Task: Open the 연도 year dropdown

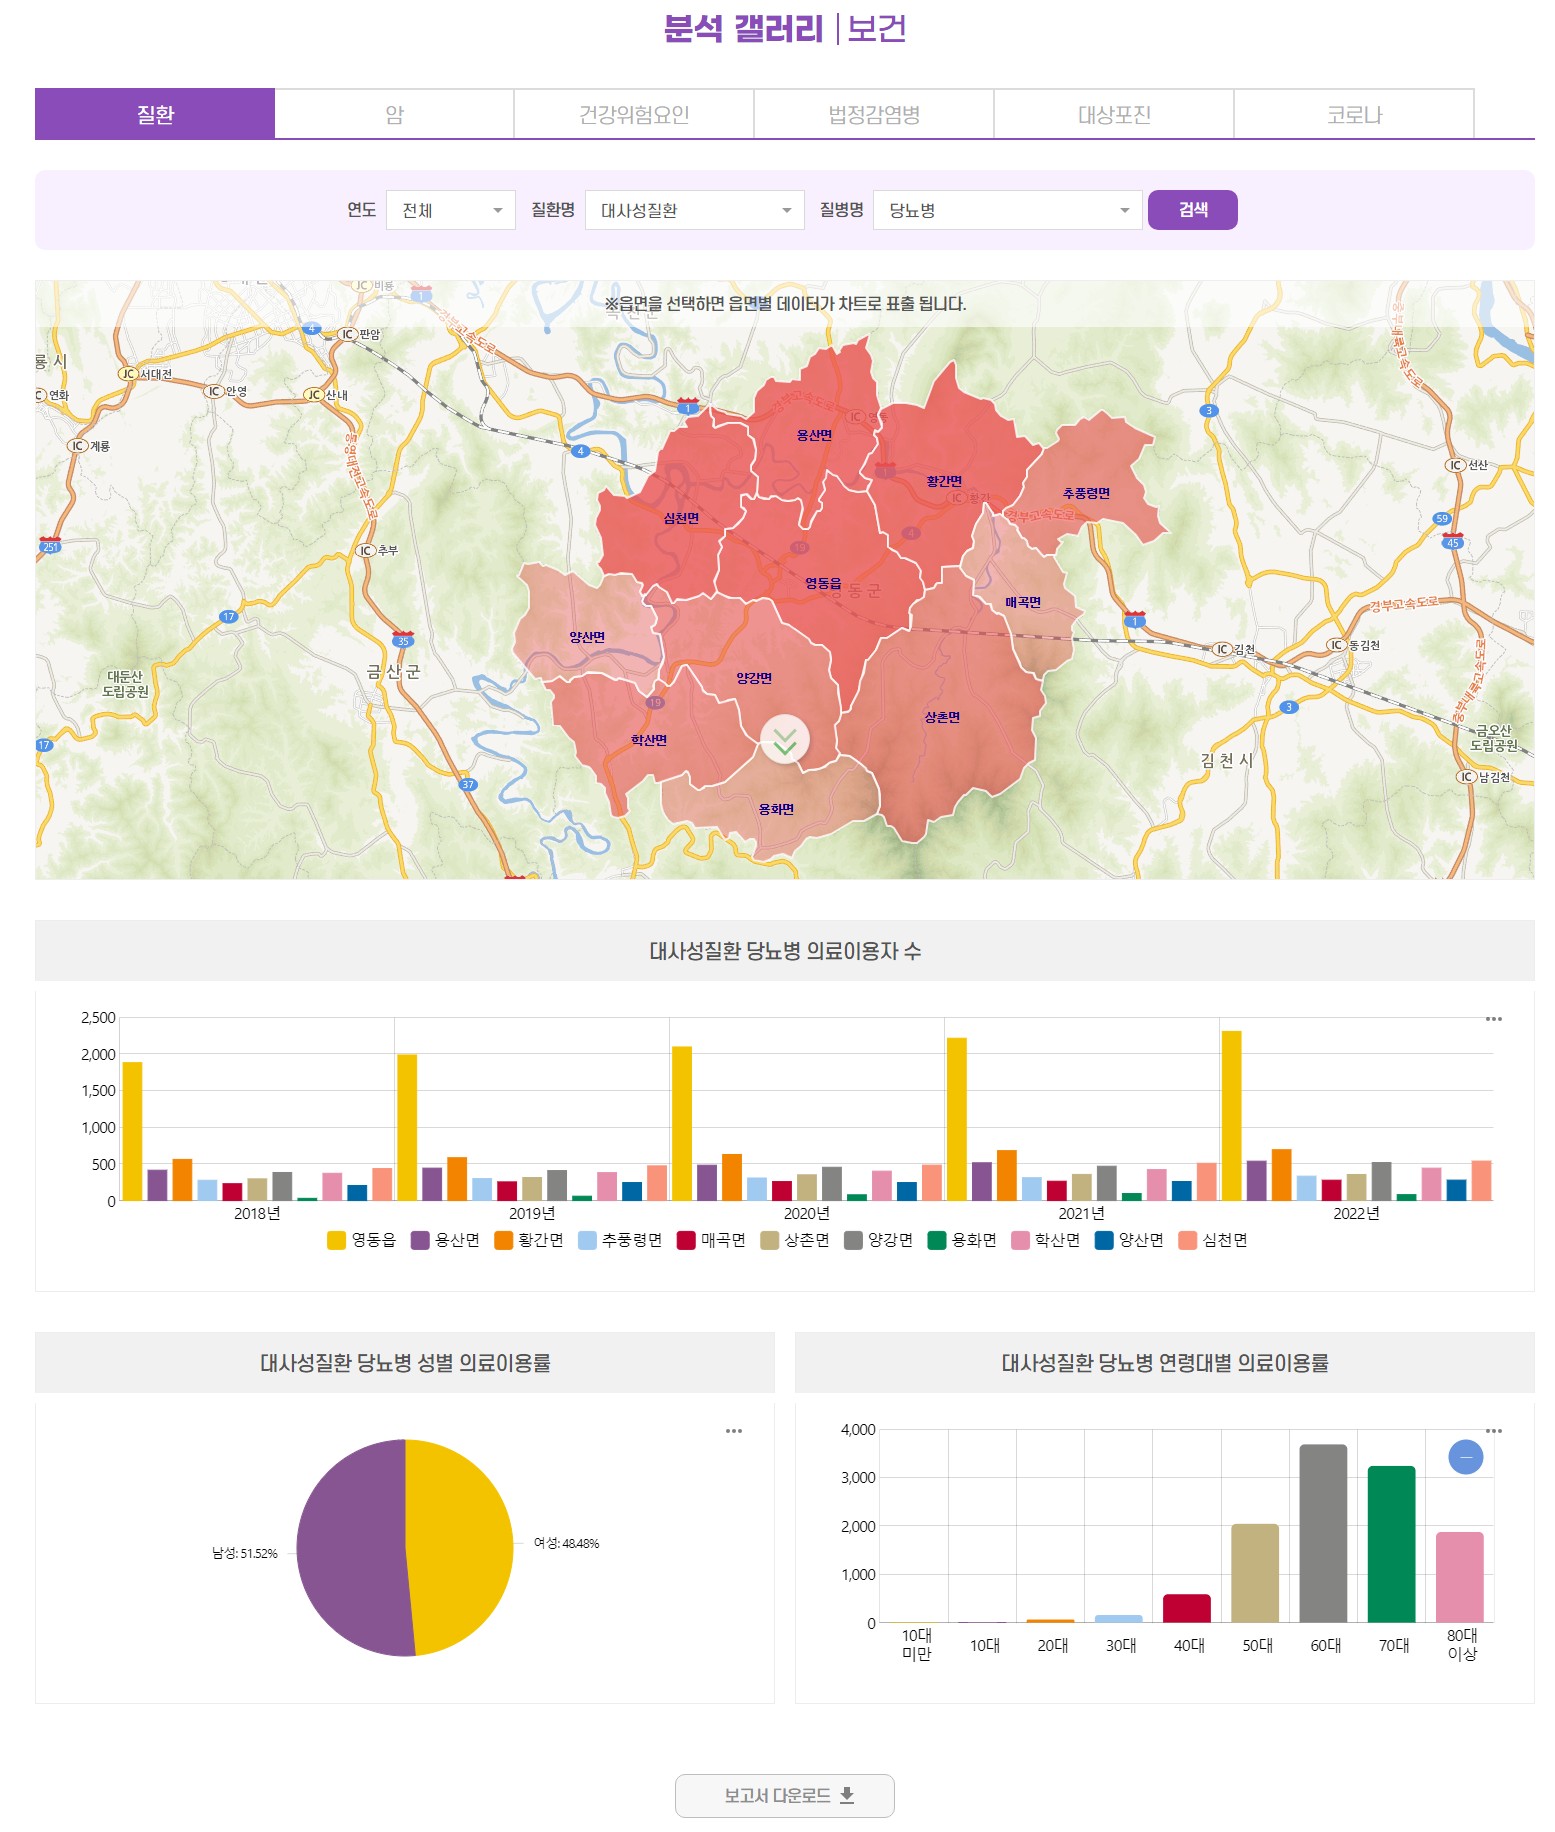Action: 450,210
